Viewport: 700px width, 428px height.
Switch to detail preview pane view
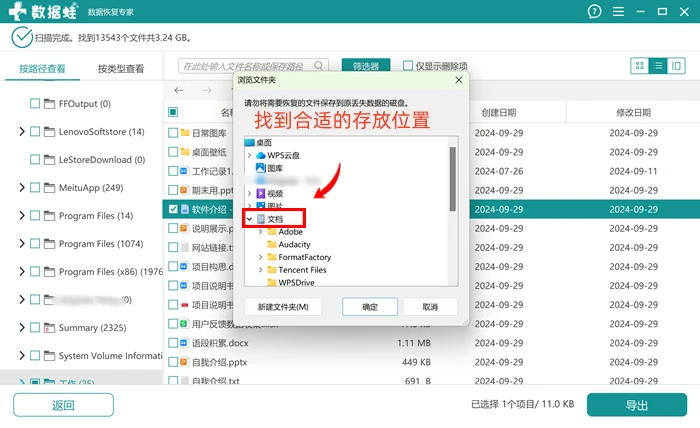[676, 66]
